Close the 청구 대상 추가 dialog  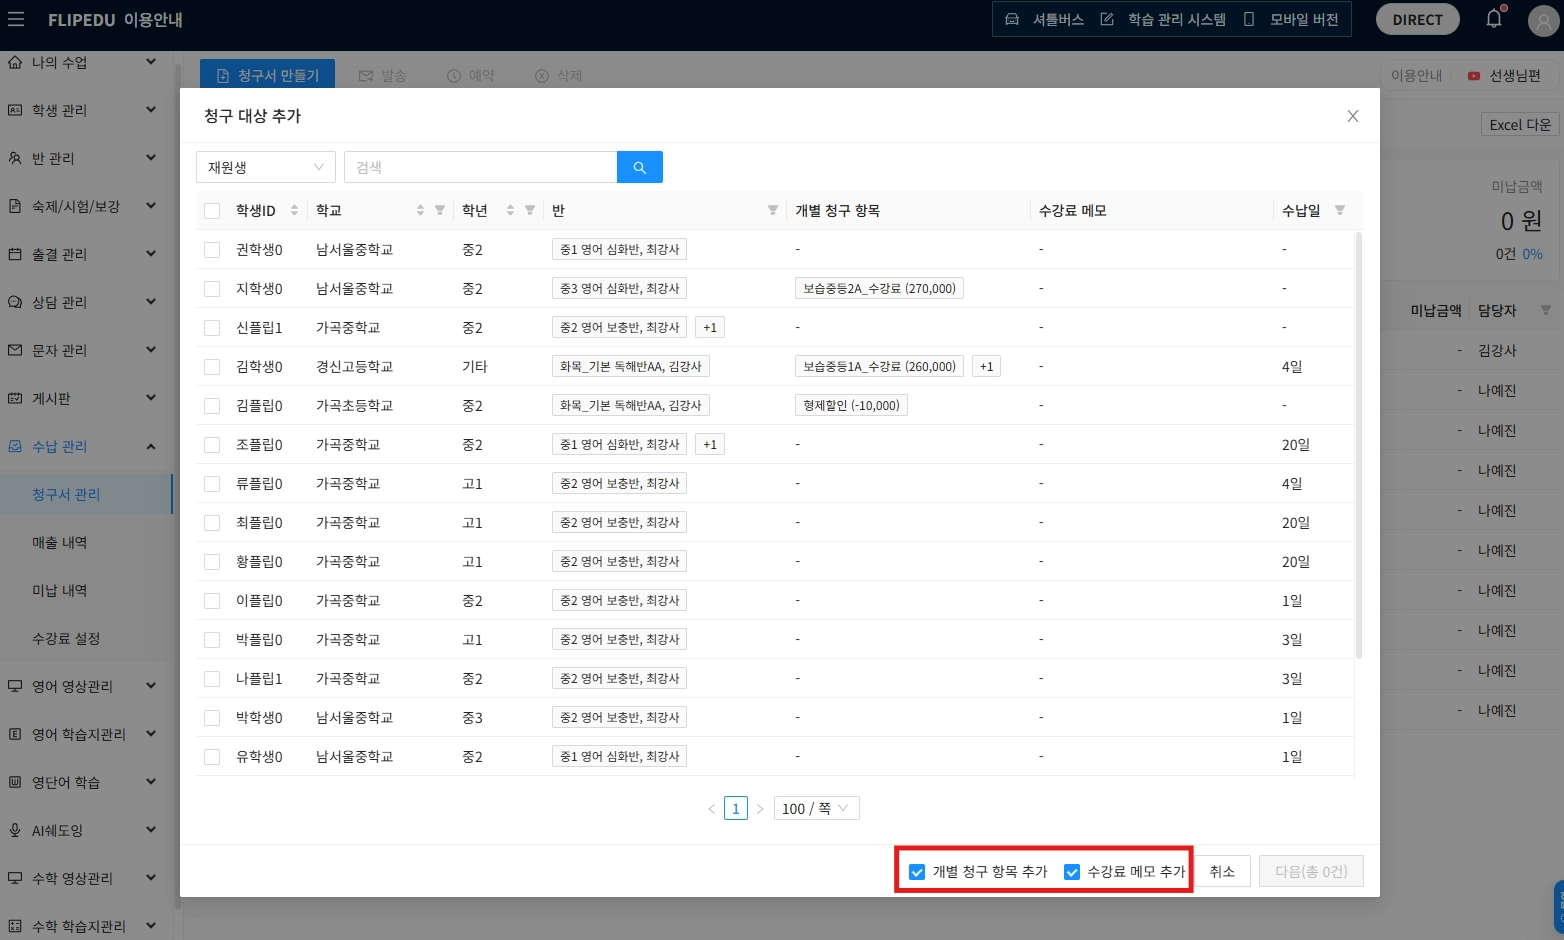click(1353, 116)
